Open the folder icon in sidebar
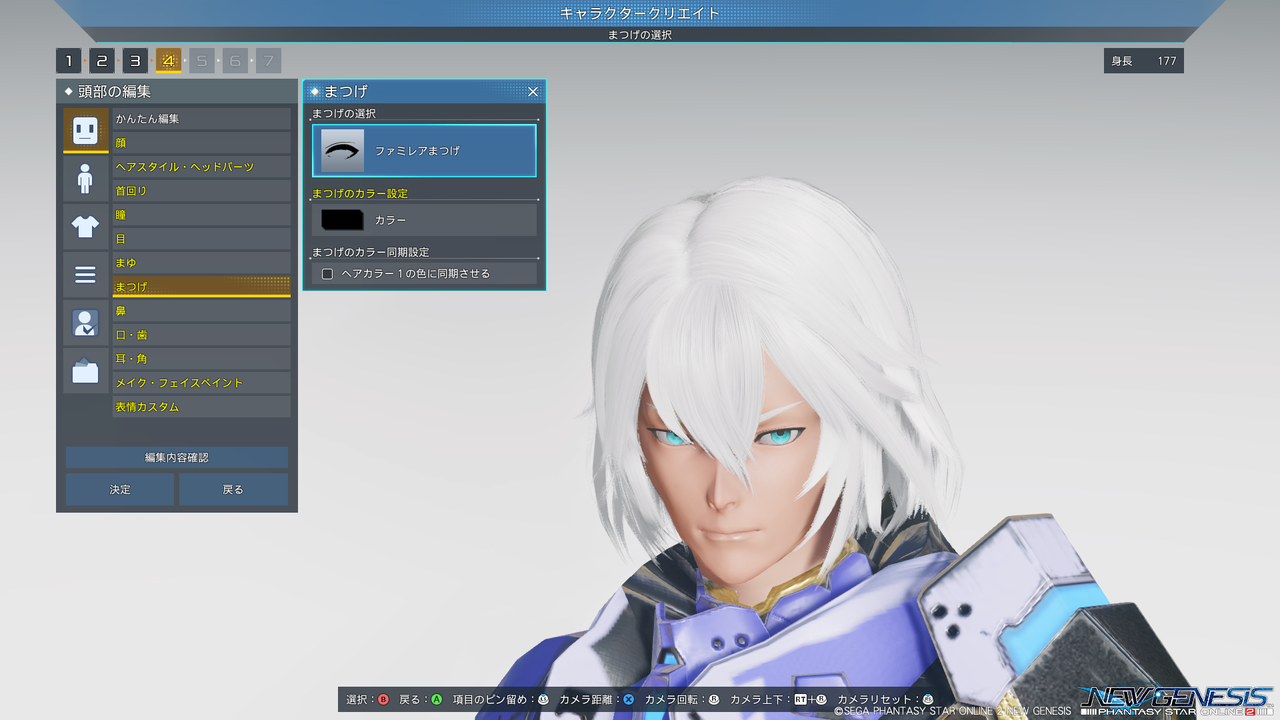The width and height of the screenshot is (1280, 720). point(85,371)
